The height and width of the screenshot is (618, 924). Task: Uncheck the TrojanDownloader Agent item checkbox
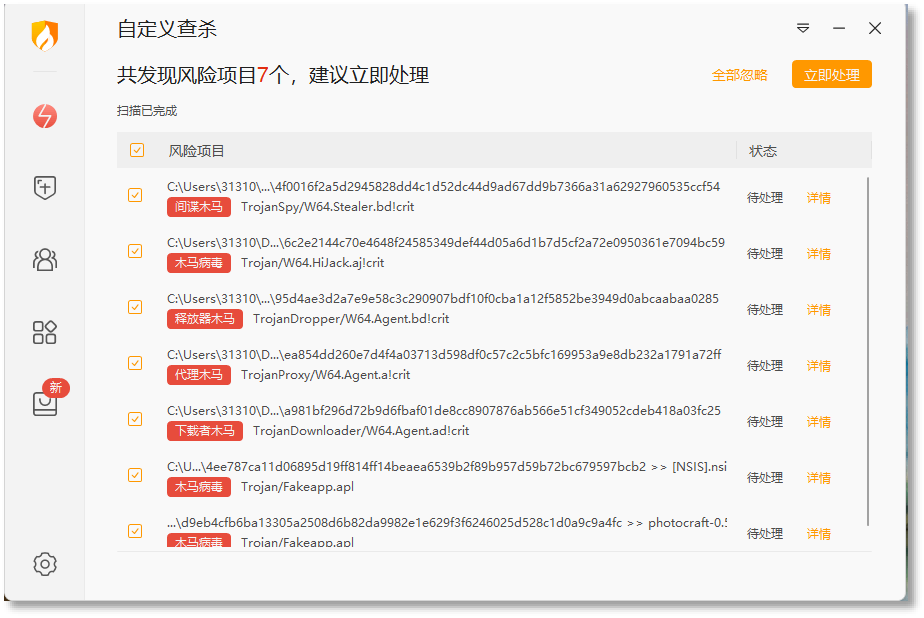[135, 419]
